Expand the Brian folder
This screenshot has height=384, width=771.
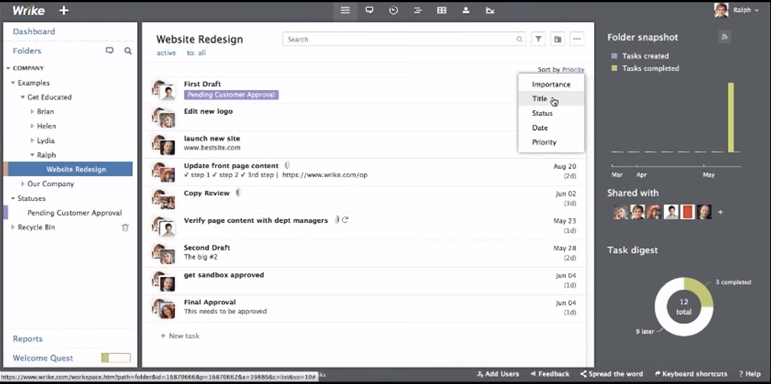32,112
